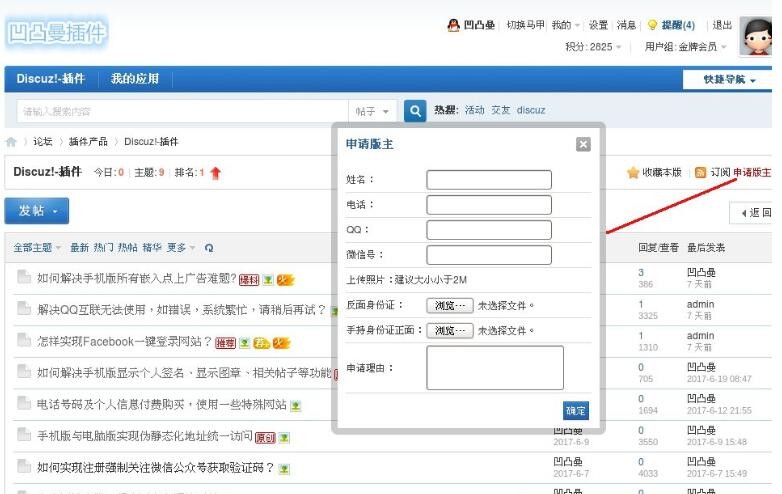
Task: Click image attachment icon on 手机版与电脑版 thread
Action: point(284,438)
